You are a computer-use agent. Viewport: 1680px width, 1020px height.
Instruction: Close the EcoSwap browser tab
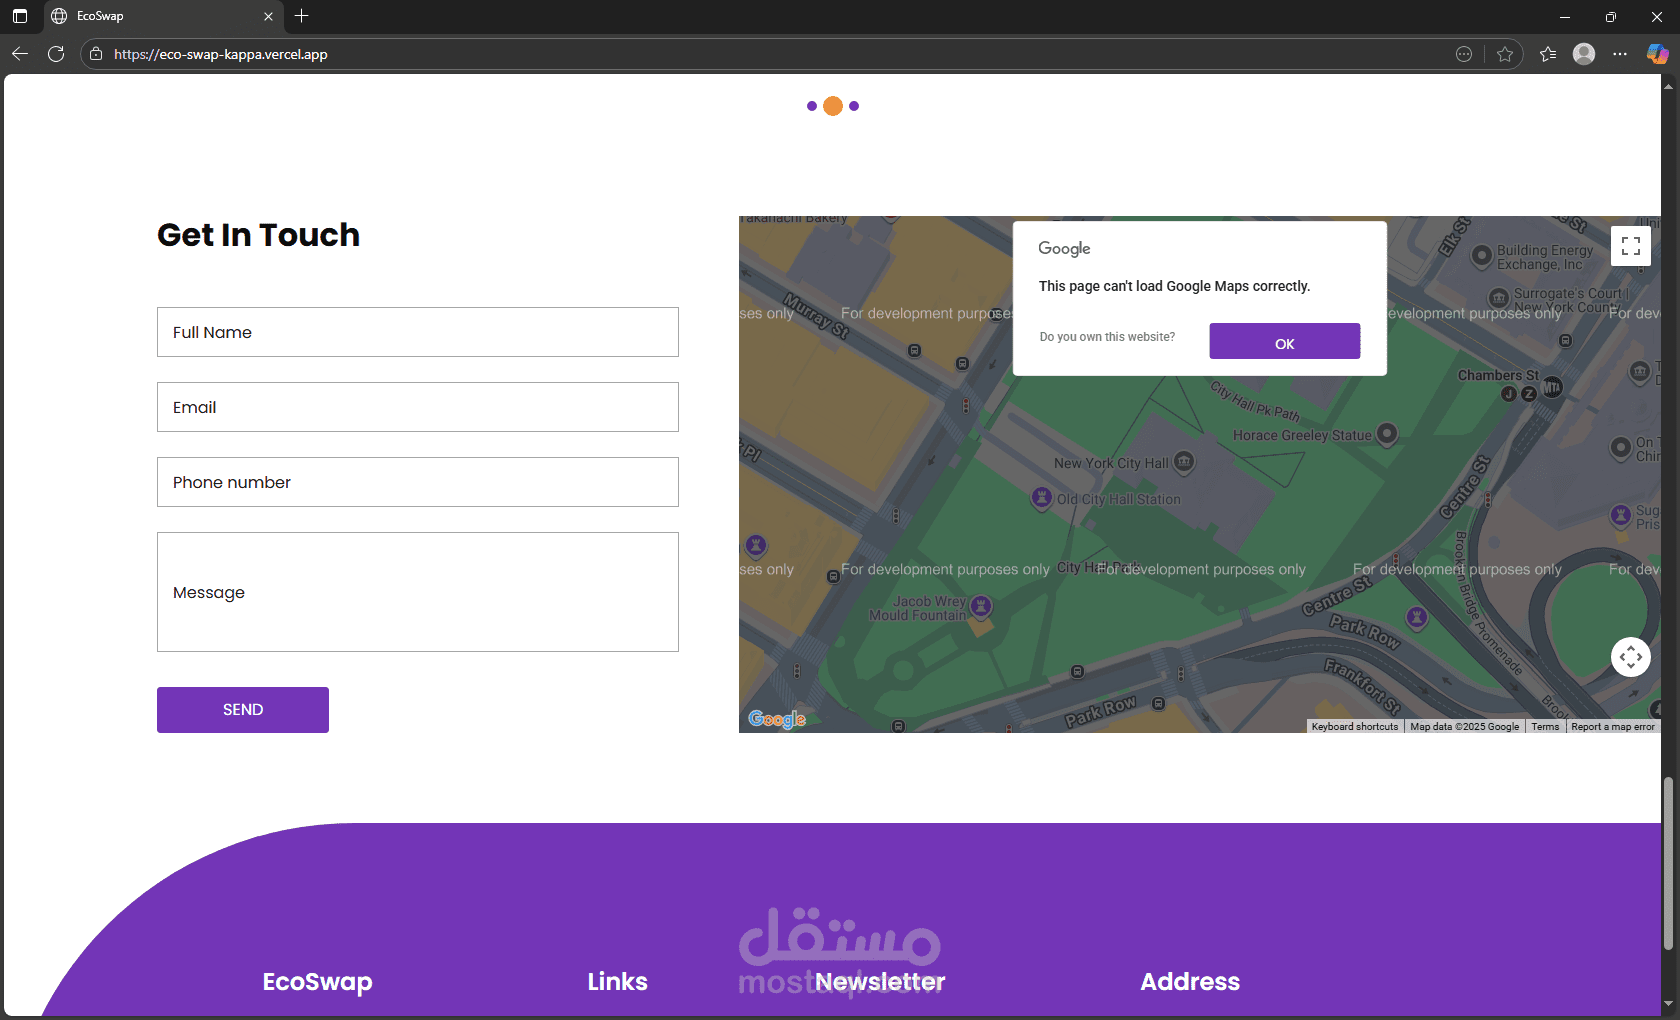(x=268, y=16)
